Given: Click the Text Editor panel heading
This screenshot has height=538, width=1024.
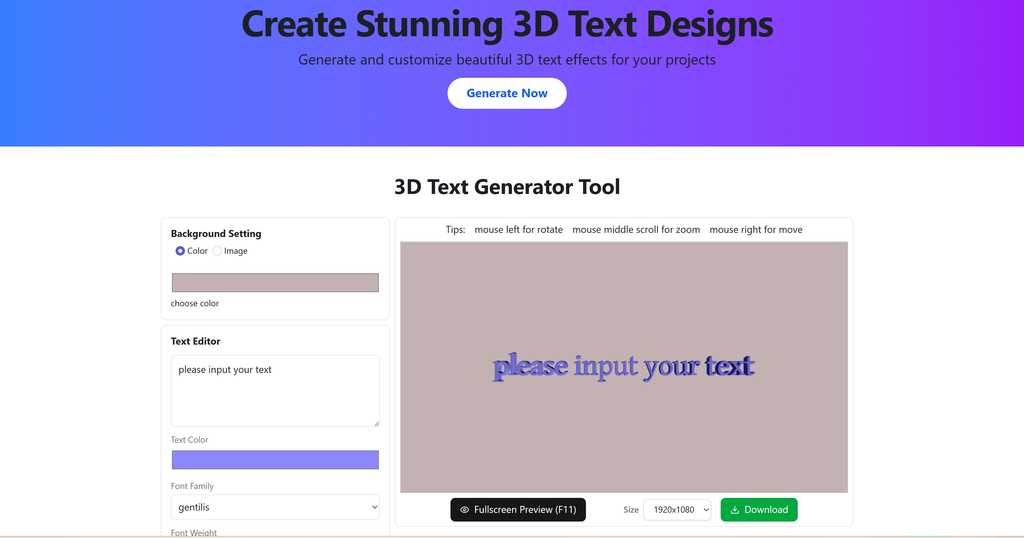Looking at the screenshot, I should (196, 341).
